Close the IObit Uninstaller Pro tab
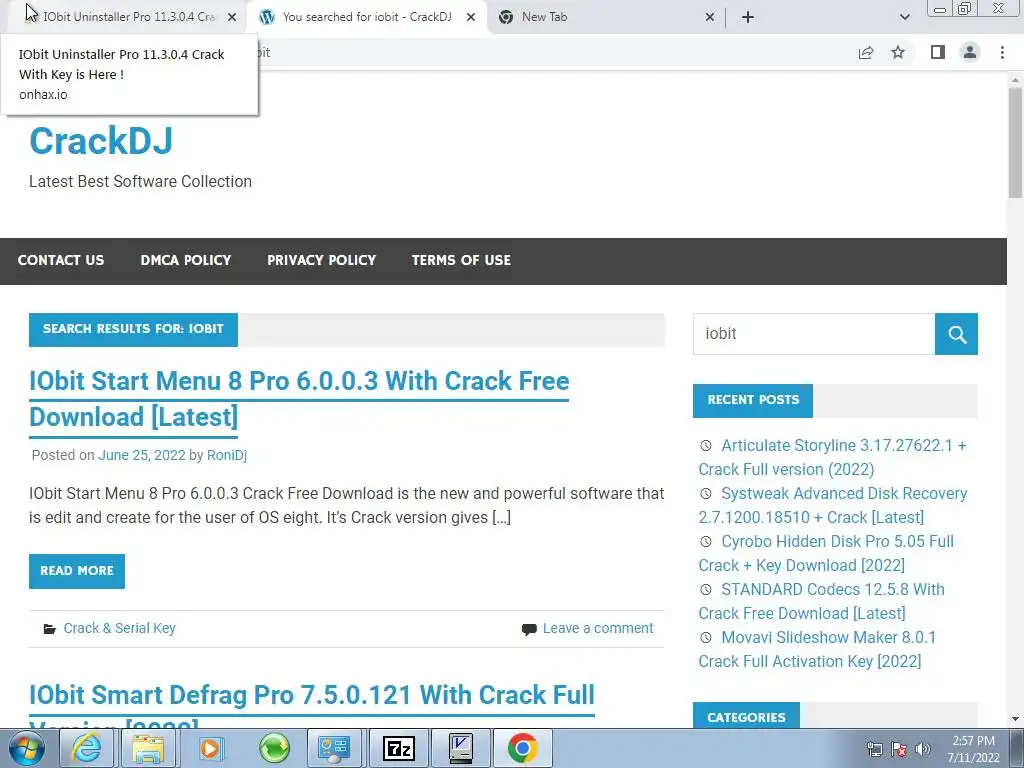This screenshot has width=1024, height=768. coord(232,18)
